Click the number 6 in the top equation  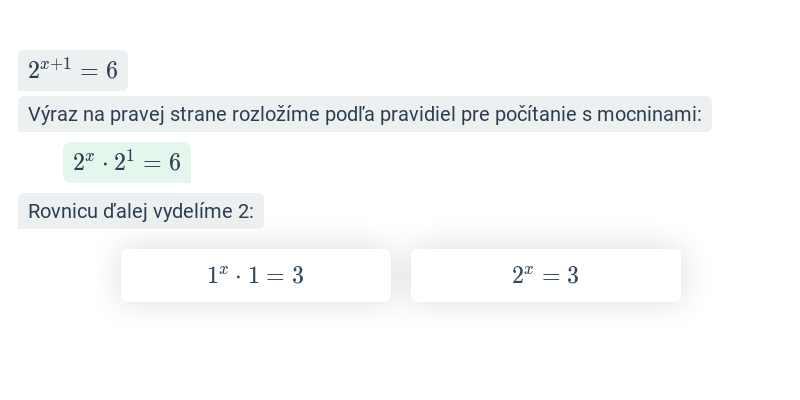point(112,70)
